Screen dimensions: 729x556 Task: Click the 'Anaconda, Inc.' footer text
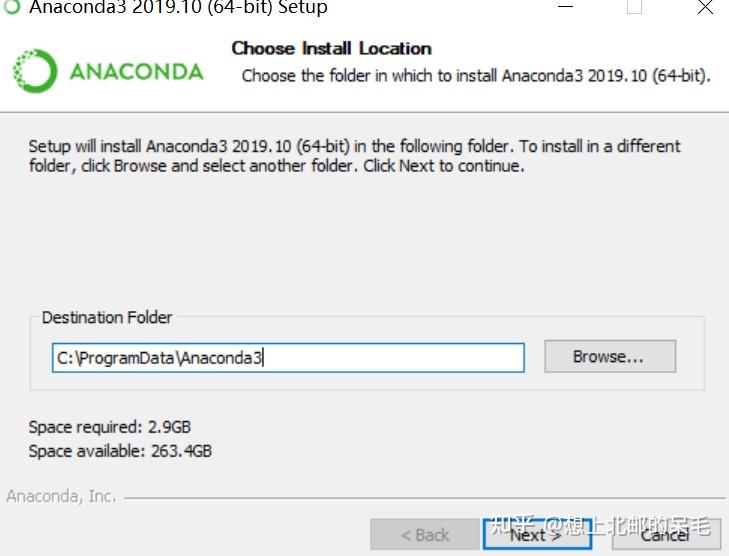point(61,496)
